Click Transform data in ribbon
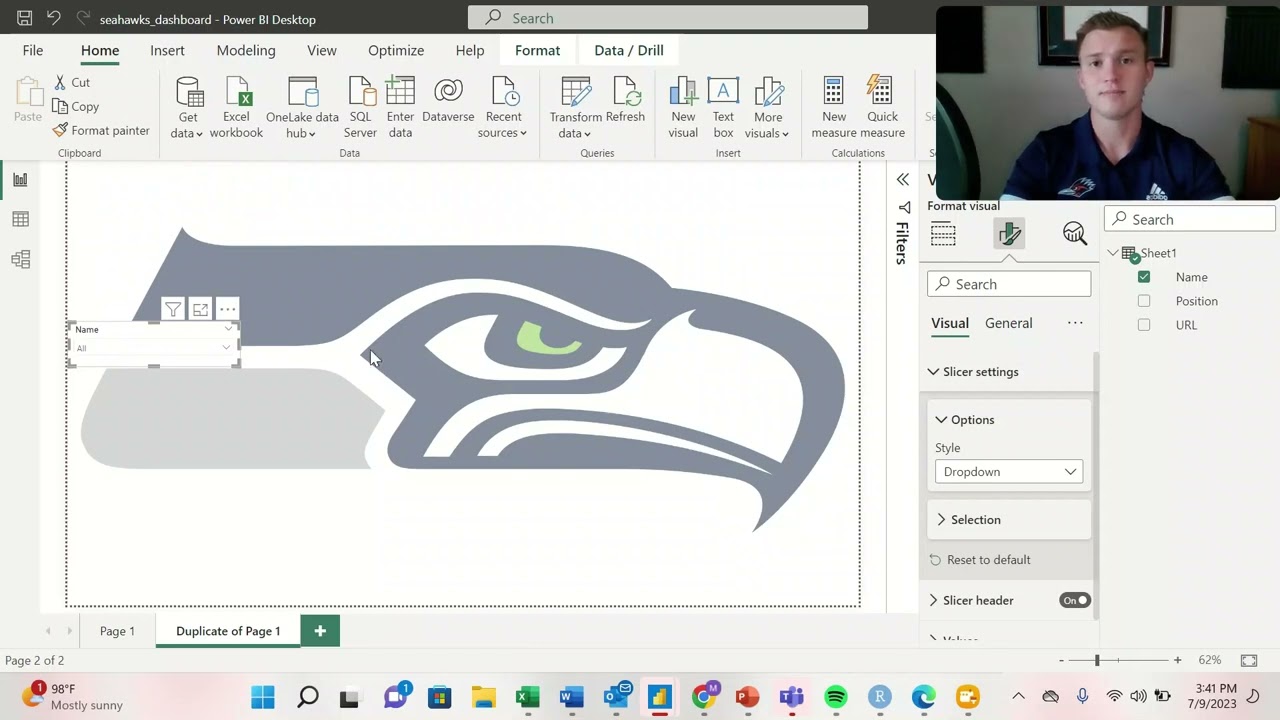The image size is (1280, 720). coord(576,108)
